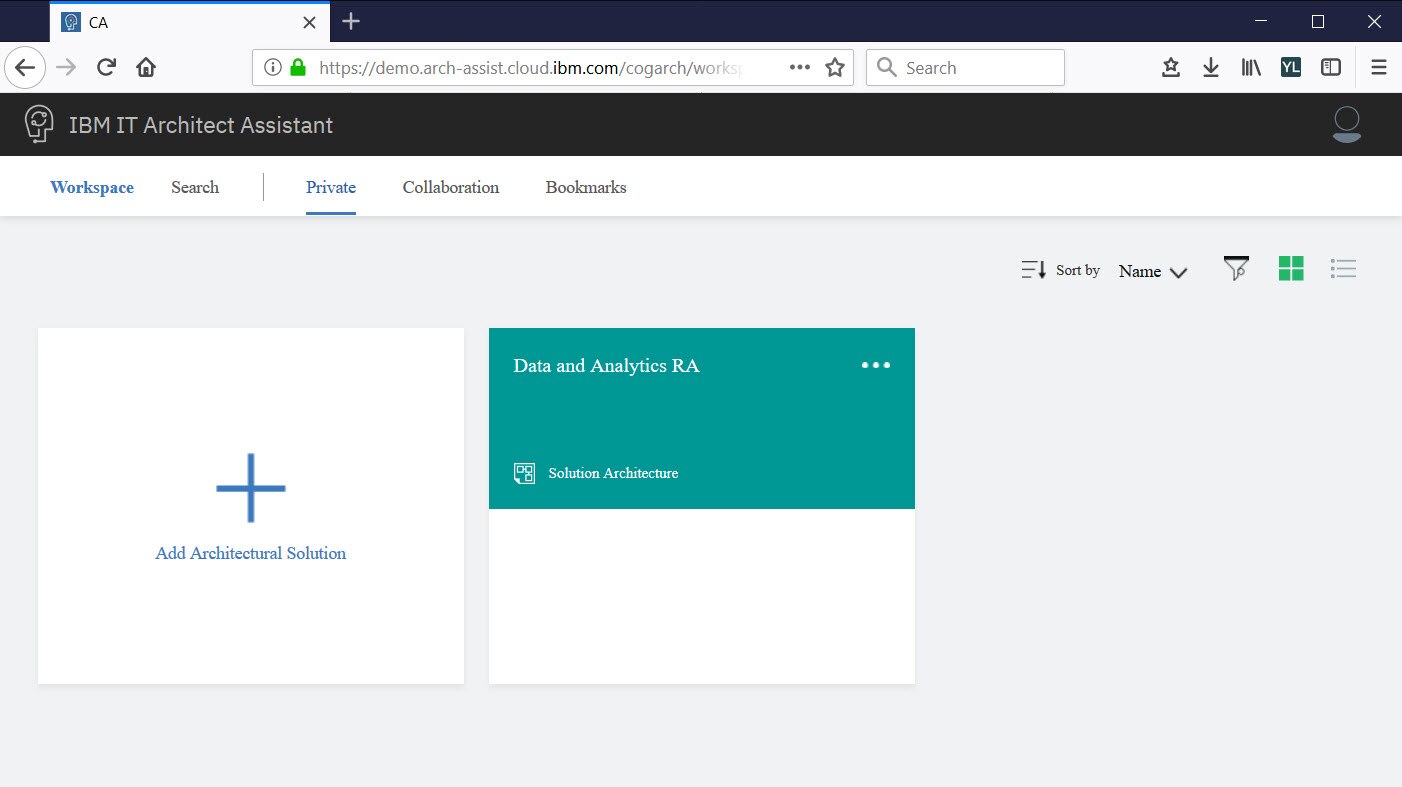Click the IBM IT Architect Assistant logo icon

[39, 124]
